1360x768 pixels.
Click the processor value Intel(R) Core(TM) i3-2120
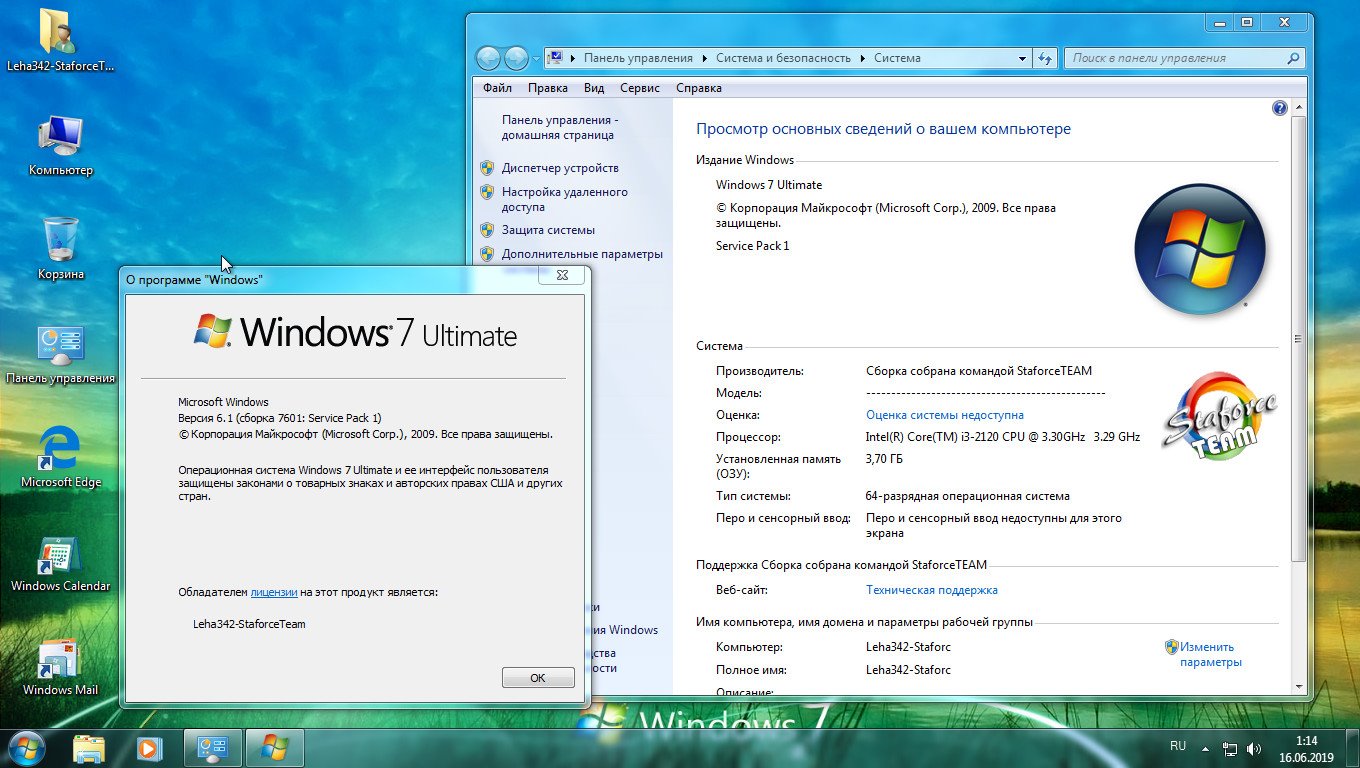[1003, 437]
